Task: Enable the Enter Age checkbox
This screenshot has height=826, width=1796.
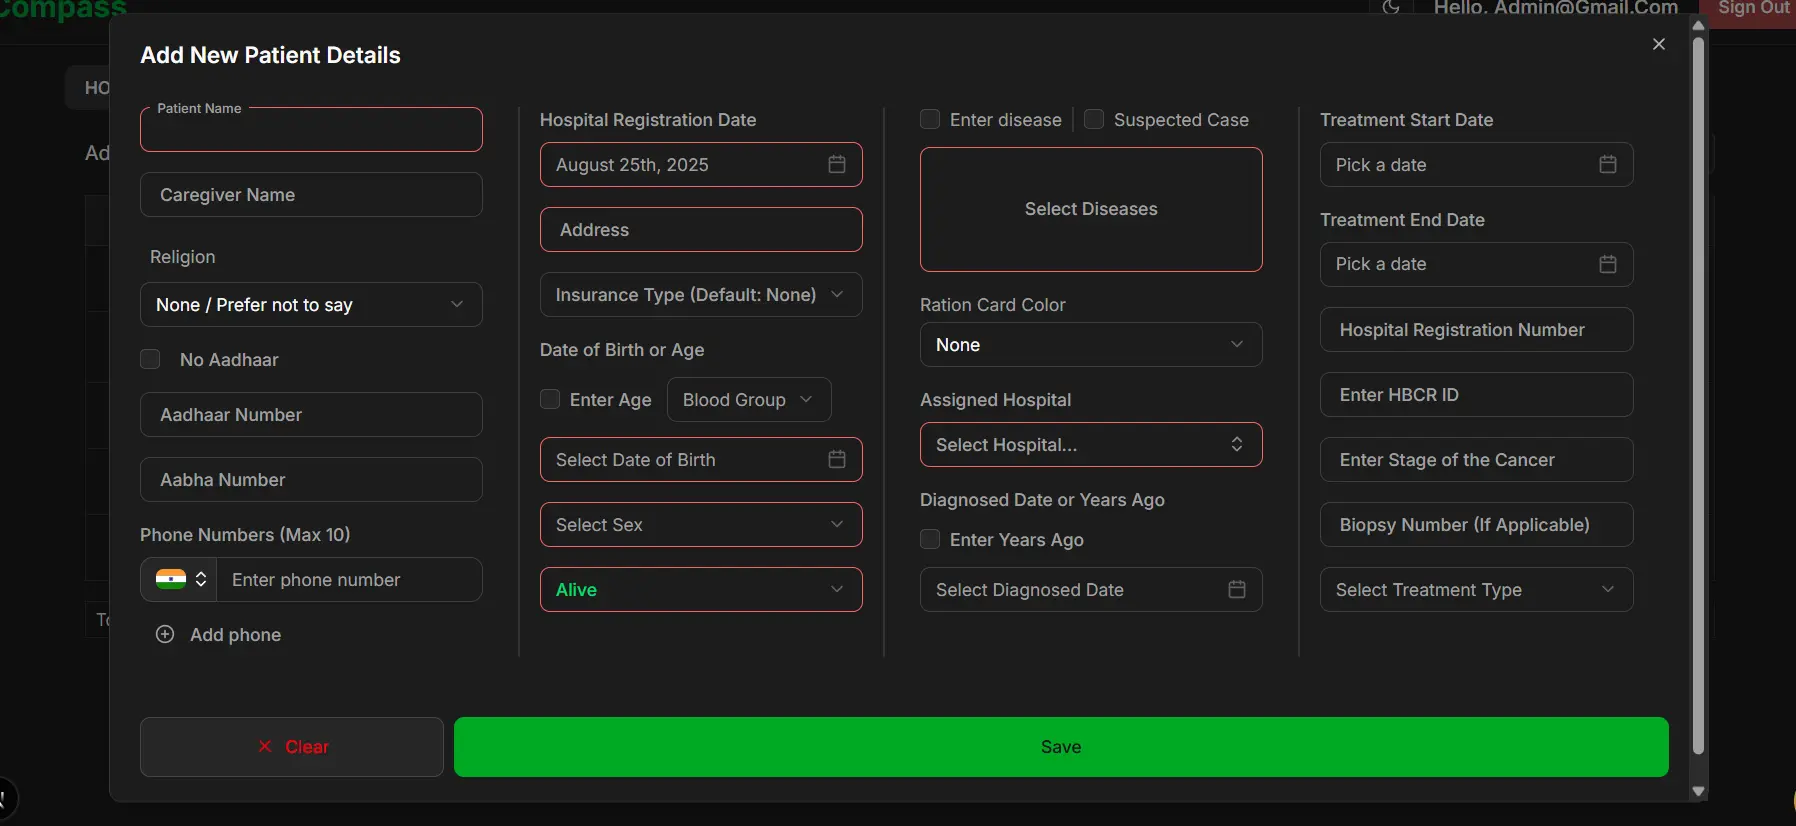Action: point(550,399)
